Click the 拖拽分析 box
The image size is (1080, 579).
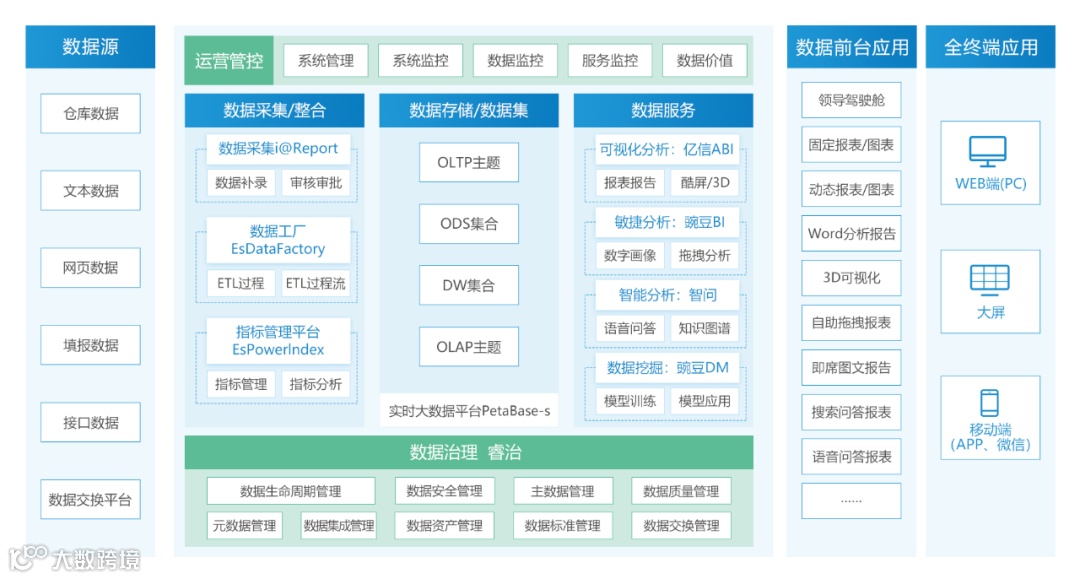coord(705,255)
